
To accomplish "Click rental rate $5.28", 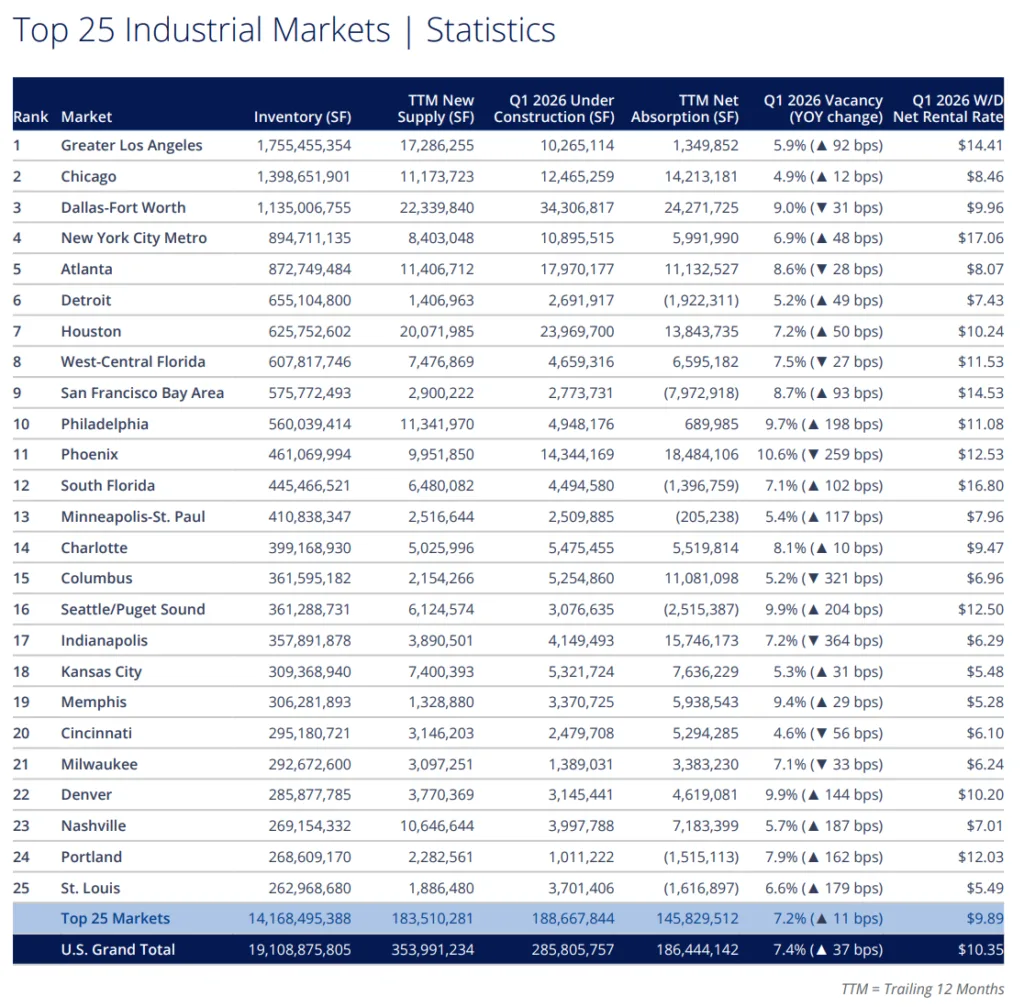I will (x=985, y=703).
